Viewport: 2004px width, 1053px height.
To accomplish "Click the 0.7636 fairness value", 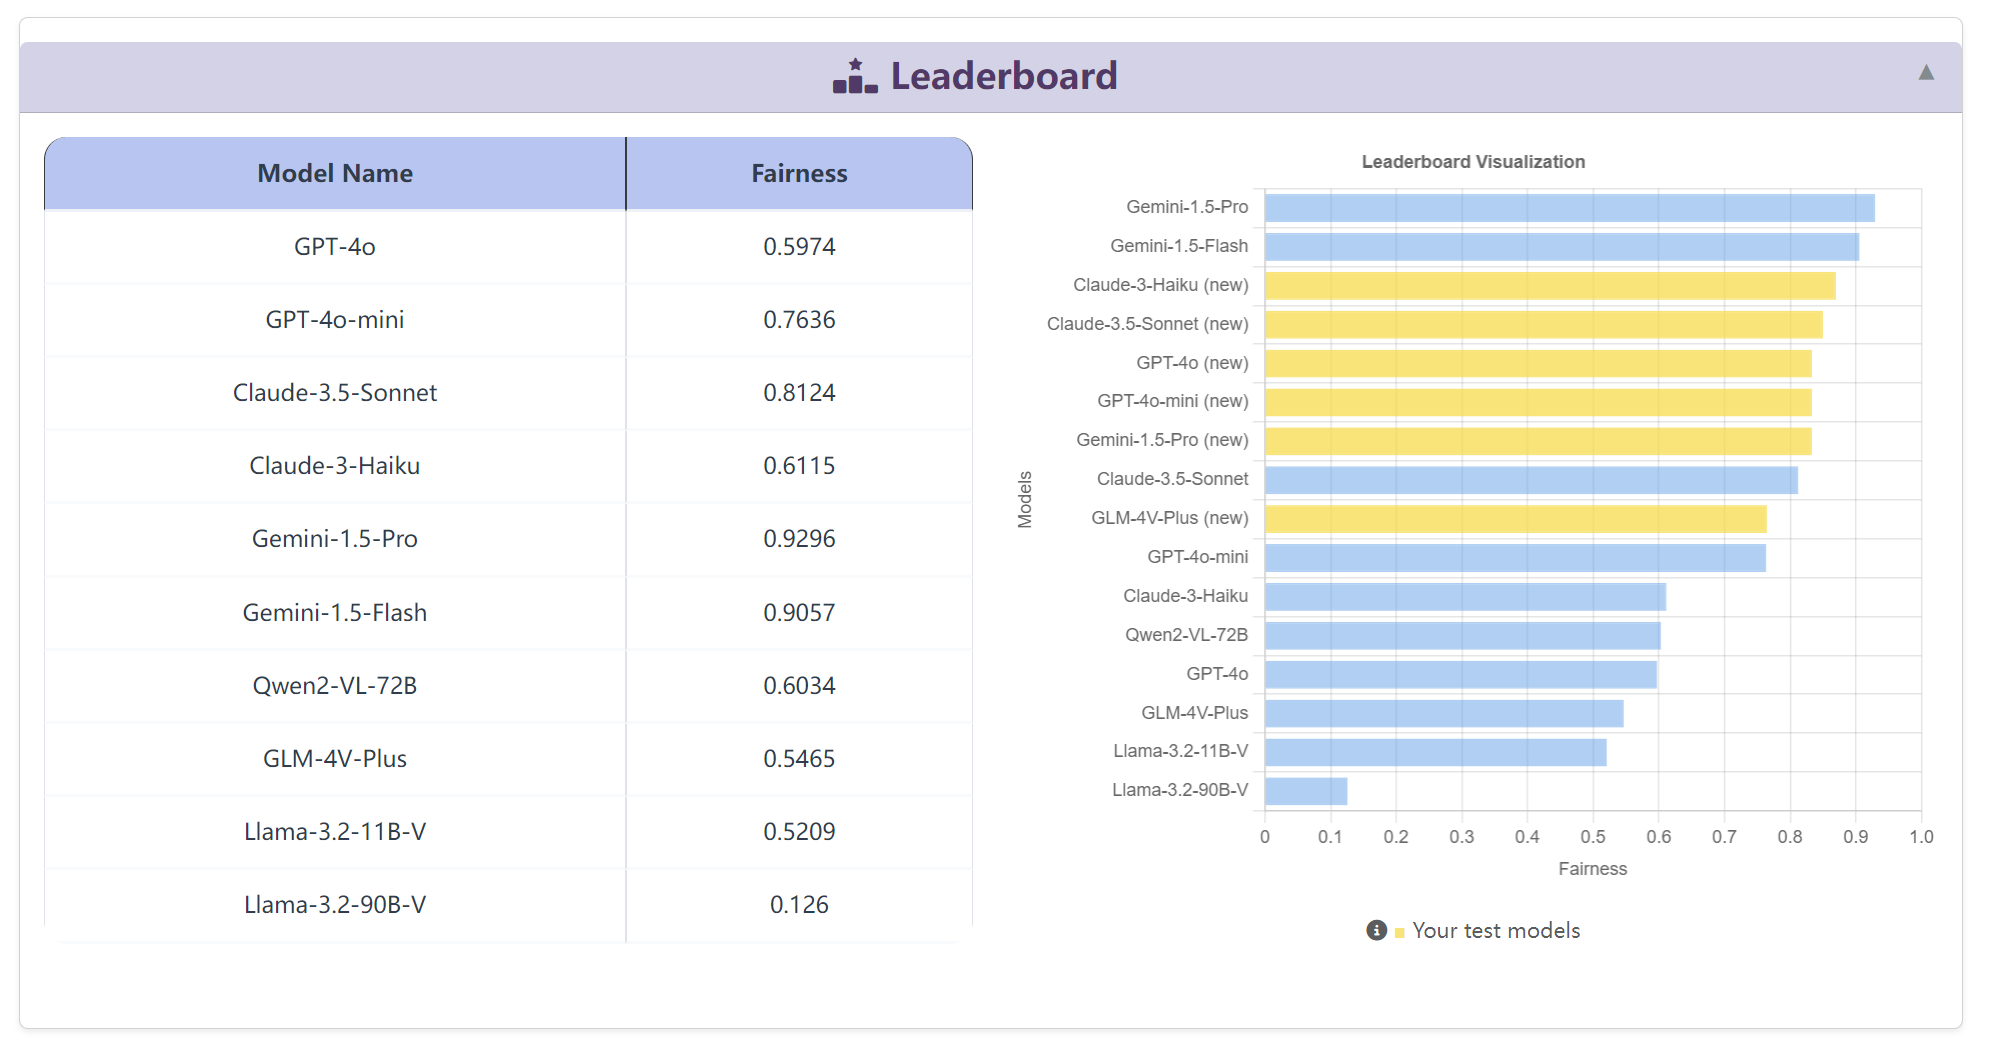I will tap(799, 320).
